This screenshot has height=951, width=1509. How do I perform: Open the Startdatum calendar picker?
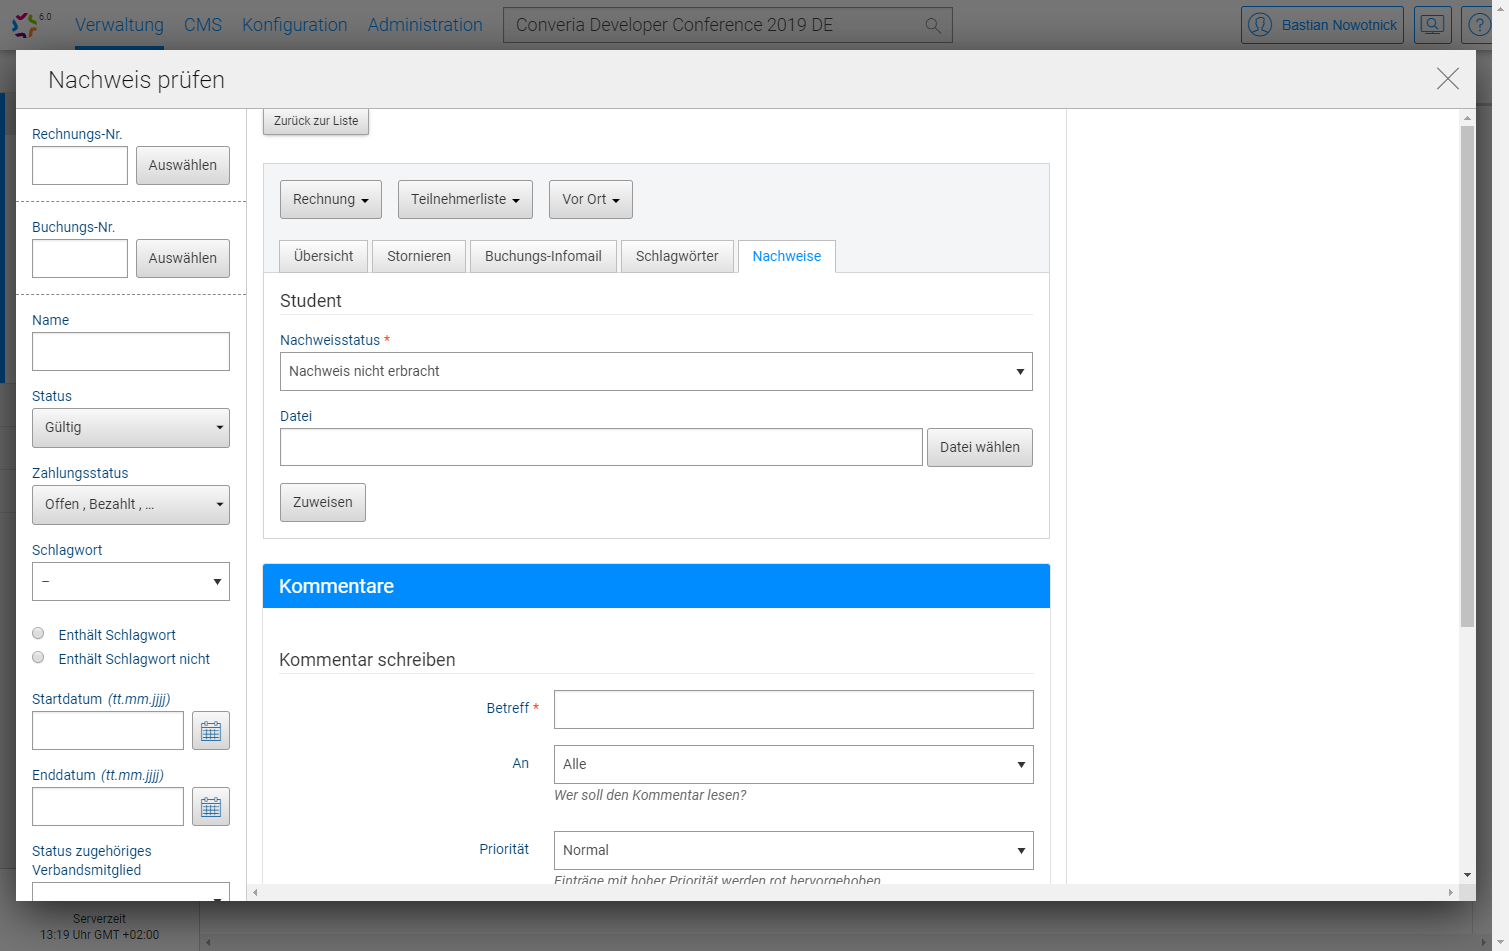point(211,731)
